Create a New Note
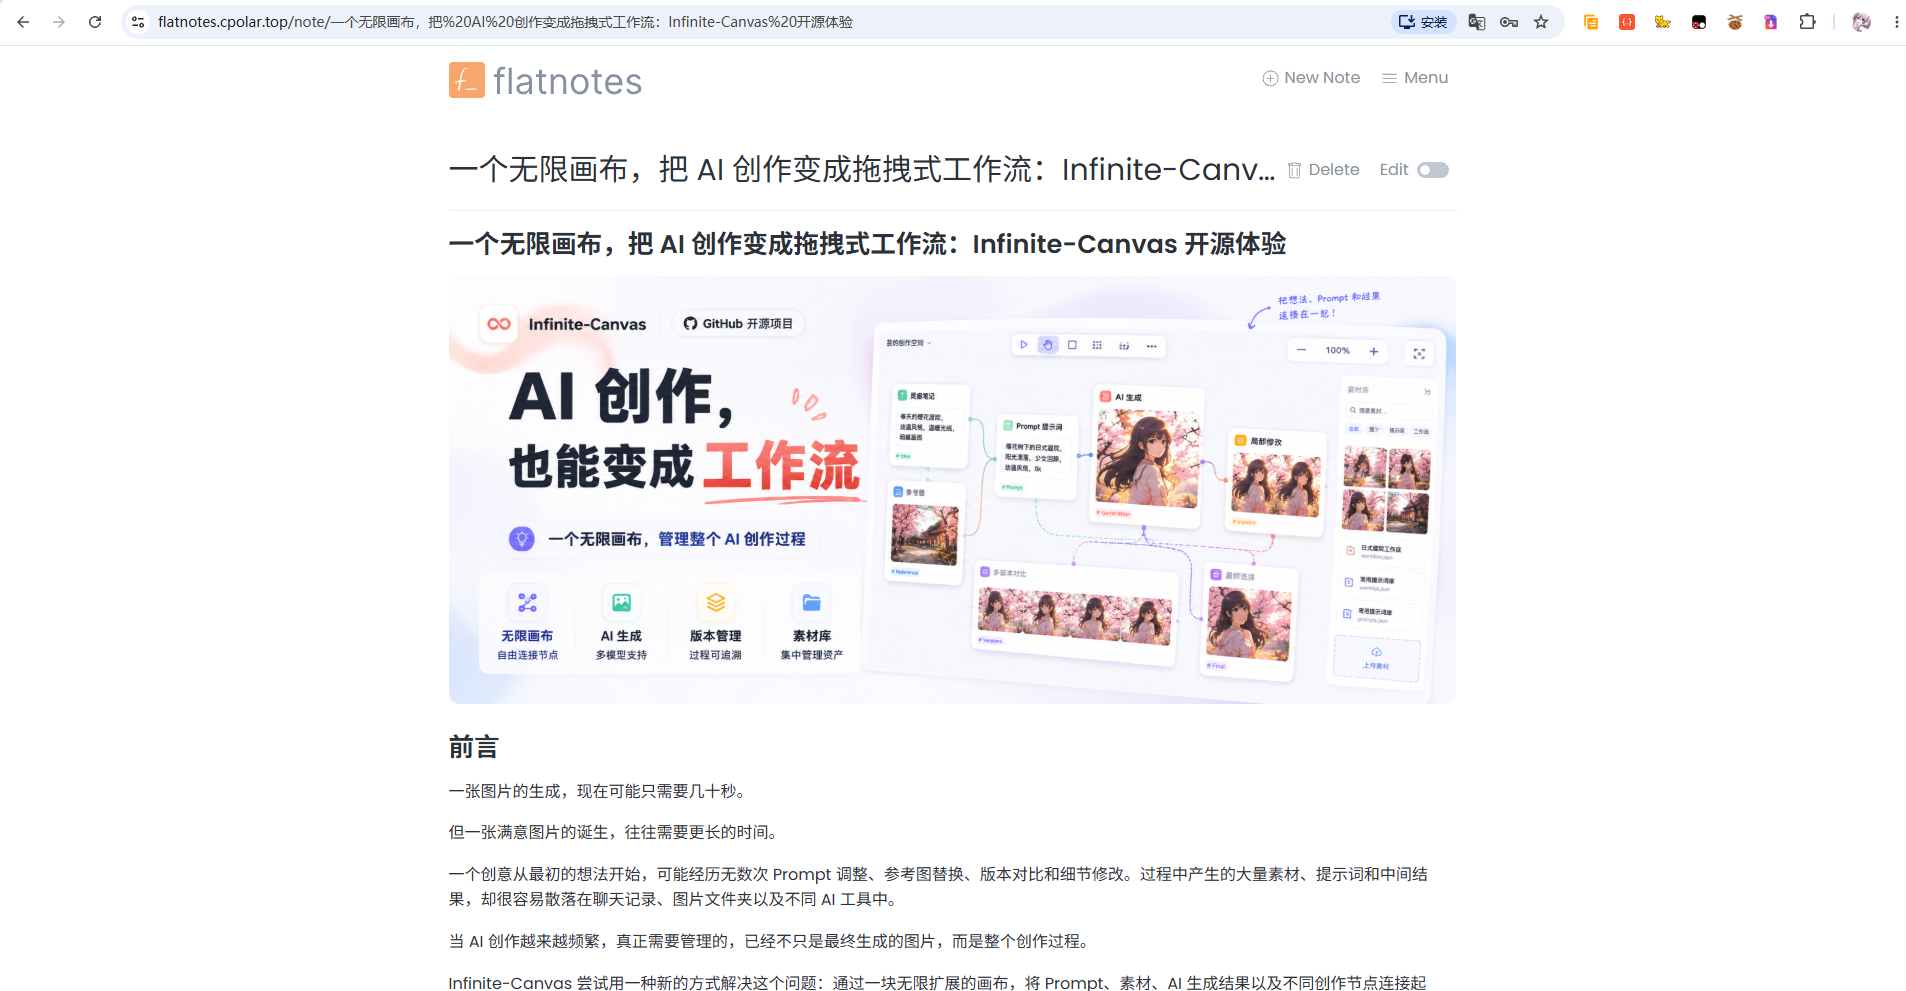This screenshot has height=991, width=1906. click(x=1311, y=78)
